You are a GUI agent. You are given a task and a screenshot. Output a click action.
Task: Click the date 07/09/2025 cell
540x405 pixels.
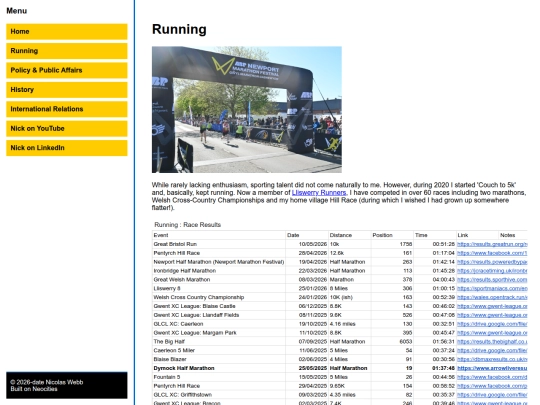307,342
